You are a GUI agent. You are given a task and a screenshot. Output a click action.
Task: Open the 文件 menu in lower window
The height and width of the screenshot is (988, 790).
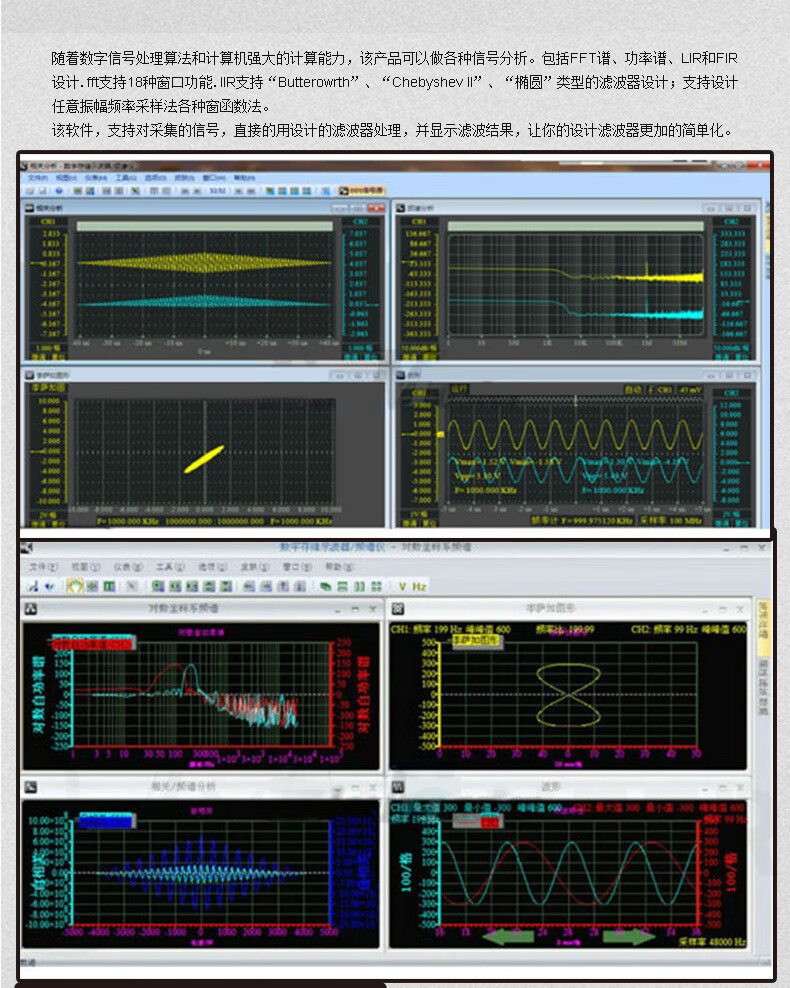point(37,566)
